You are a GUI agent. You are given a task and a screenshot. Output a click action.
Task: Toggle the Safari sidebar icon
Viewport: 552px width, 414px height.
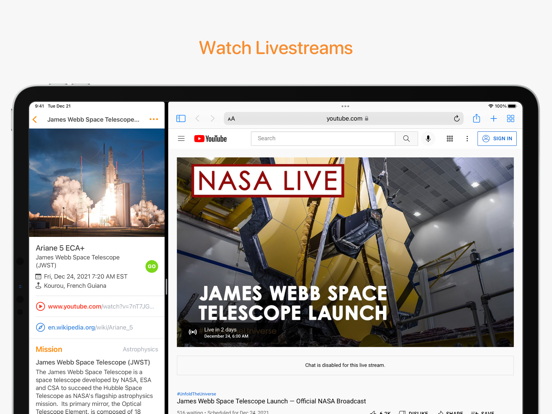[181, 119]
